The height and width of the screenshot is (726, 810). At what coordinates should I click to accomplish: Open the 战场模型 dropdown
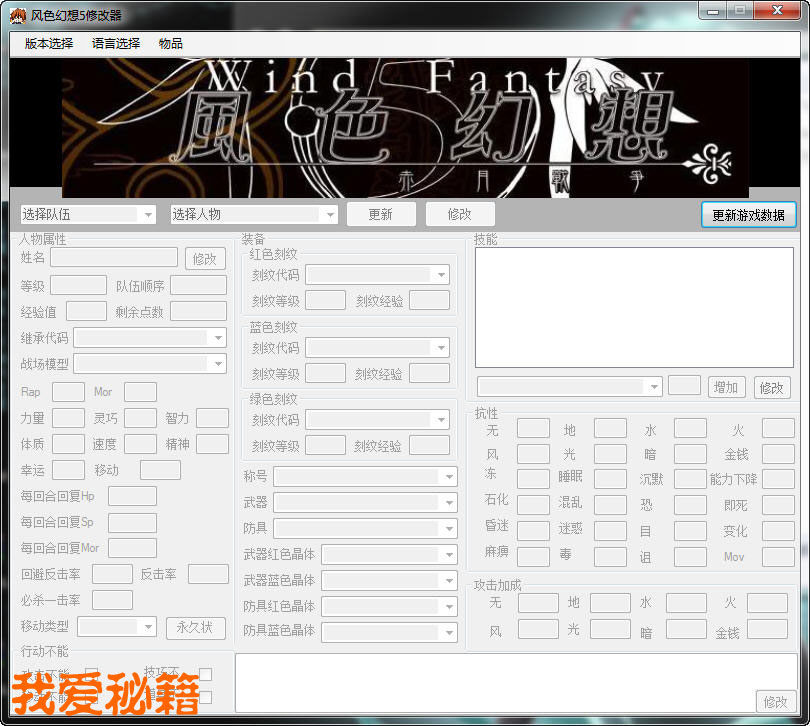[218, 364]
